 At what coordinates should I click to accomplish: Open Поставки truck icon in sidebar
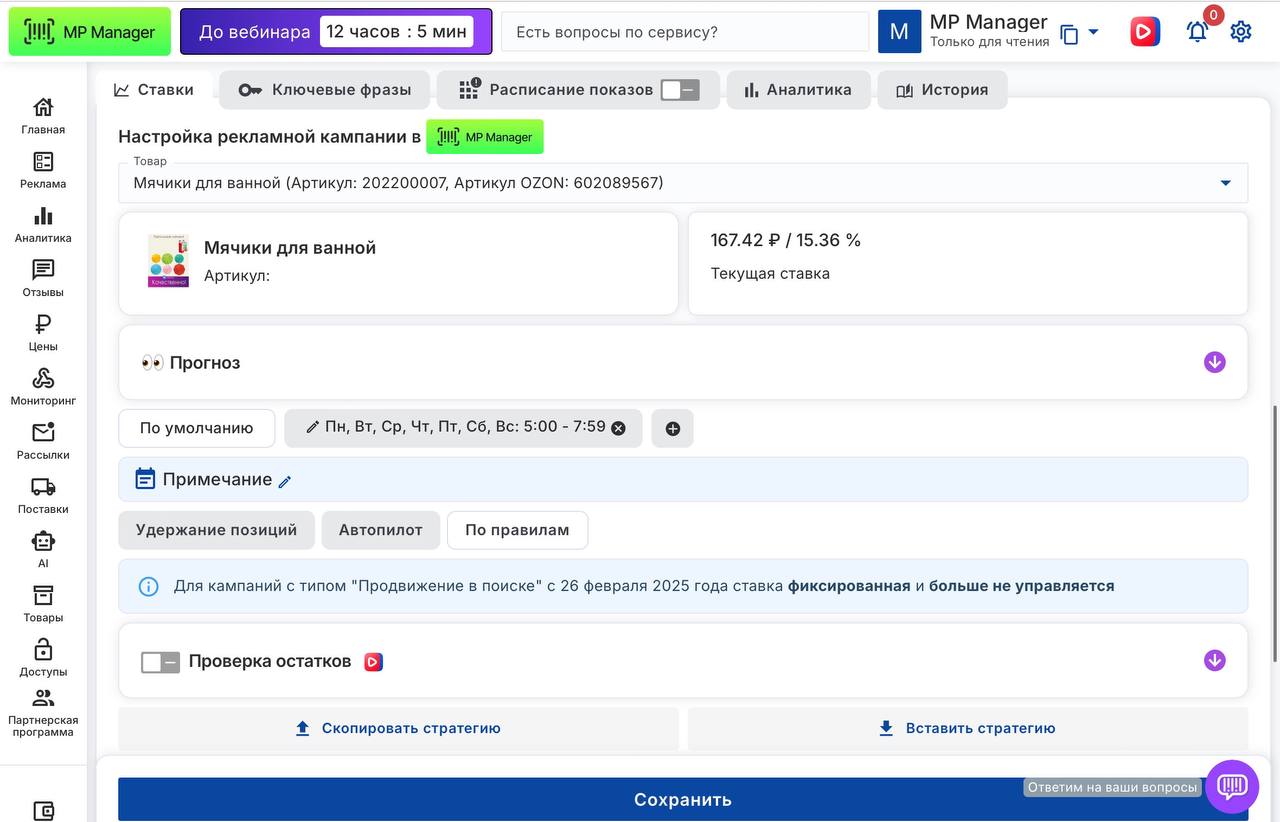click(x=43, y=494)
